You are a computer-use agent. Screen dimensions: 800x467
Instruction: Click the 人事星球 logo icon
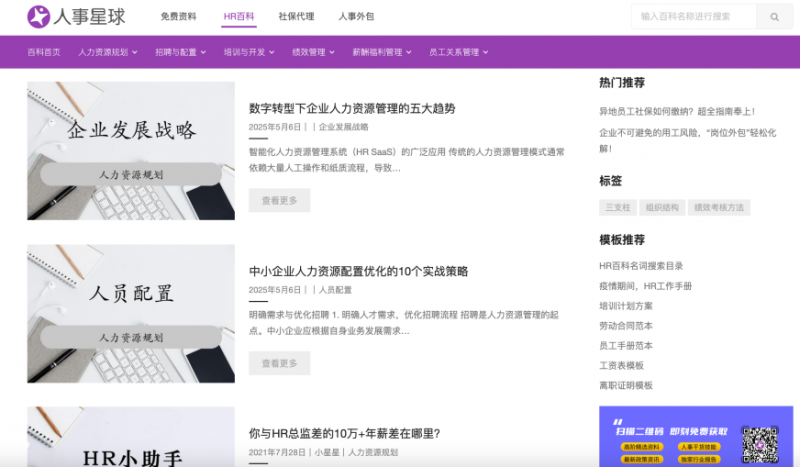click(x=40, y=17)
